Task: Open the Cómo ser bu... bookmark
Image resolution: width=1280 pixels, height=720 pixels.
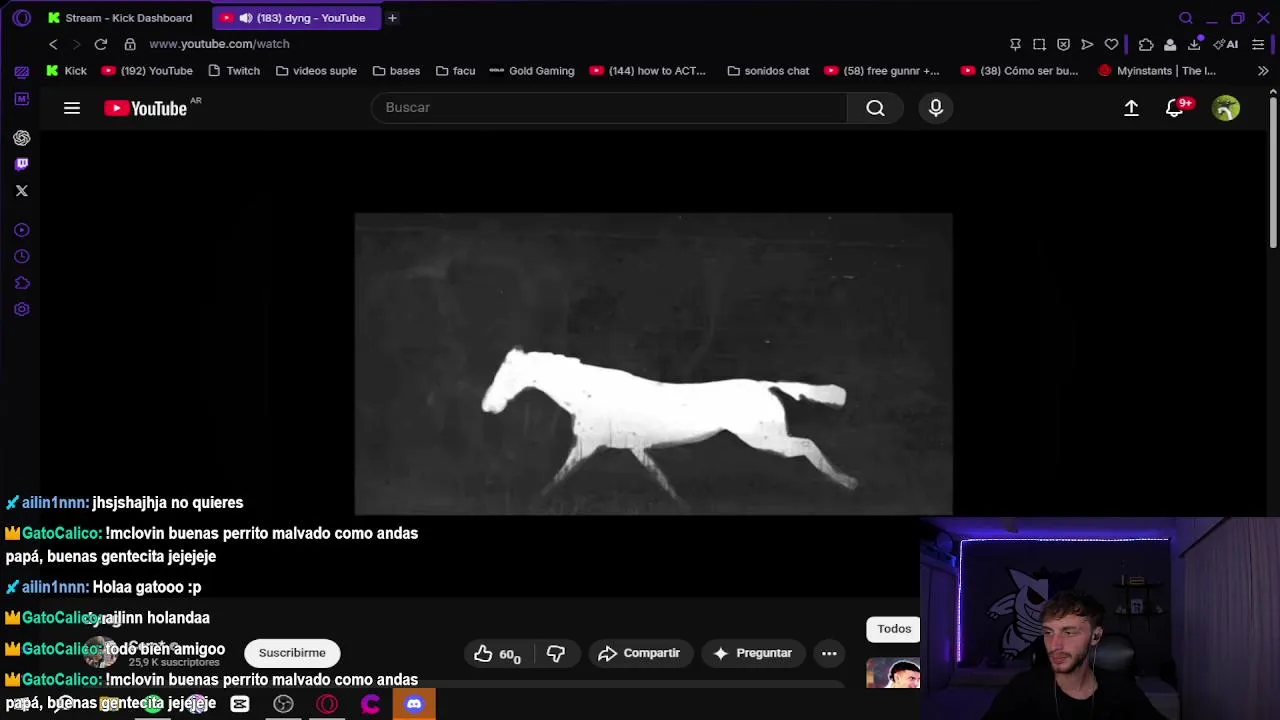Action: (x=1020, y=71)
